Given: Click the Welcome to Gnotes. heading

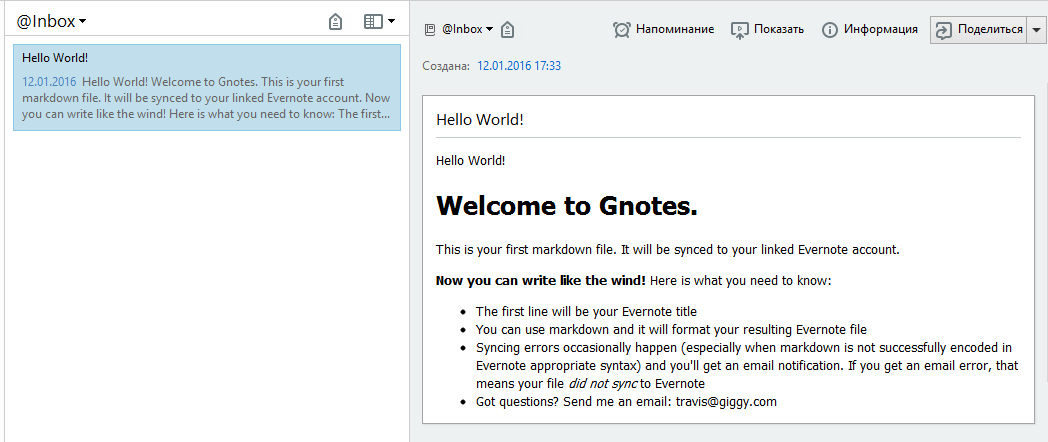Looking at the screenshot, I should [567, 206].
